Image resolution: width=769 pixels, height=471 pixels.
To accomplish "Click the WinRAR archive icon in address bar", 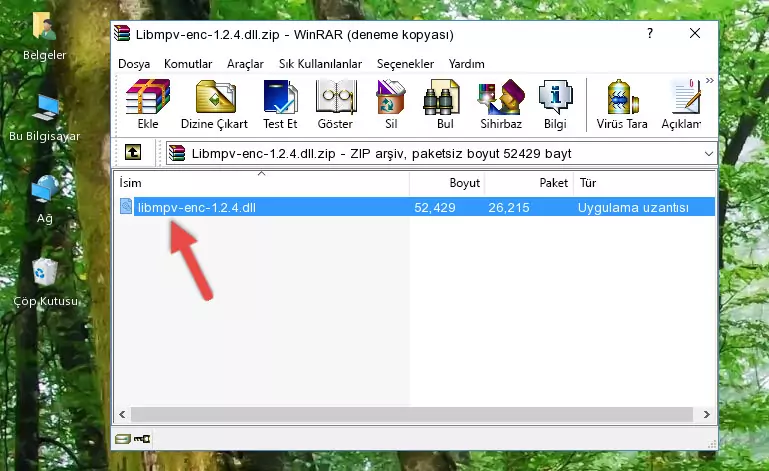I will tap(177, 154).
